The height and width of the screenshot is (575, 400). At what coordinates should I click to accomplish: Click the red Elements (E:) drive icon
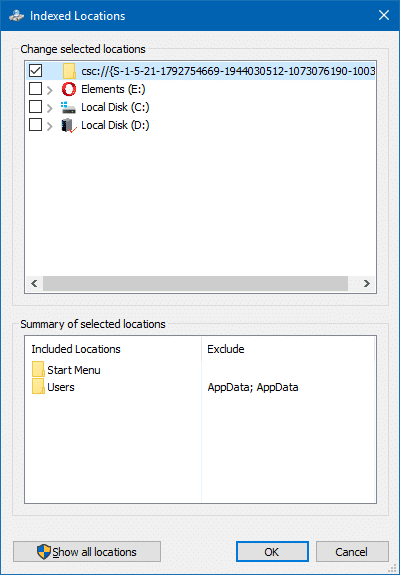click(69, 89)
